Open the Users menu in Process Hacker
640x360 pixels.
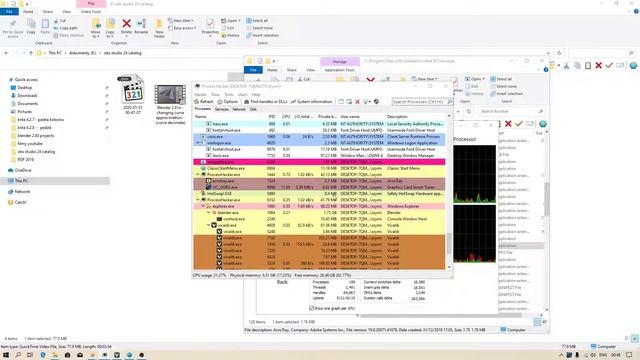[242, 95]
